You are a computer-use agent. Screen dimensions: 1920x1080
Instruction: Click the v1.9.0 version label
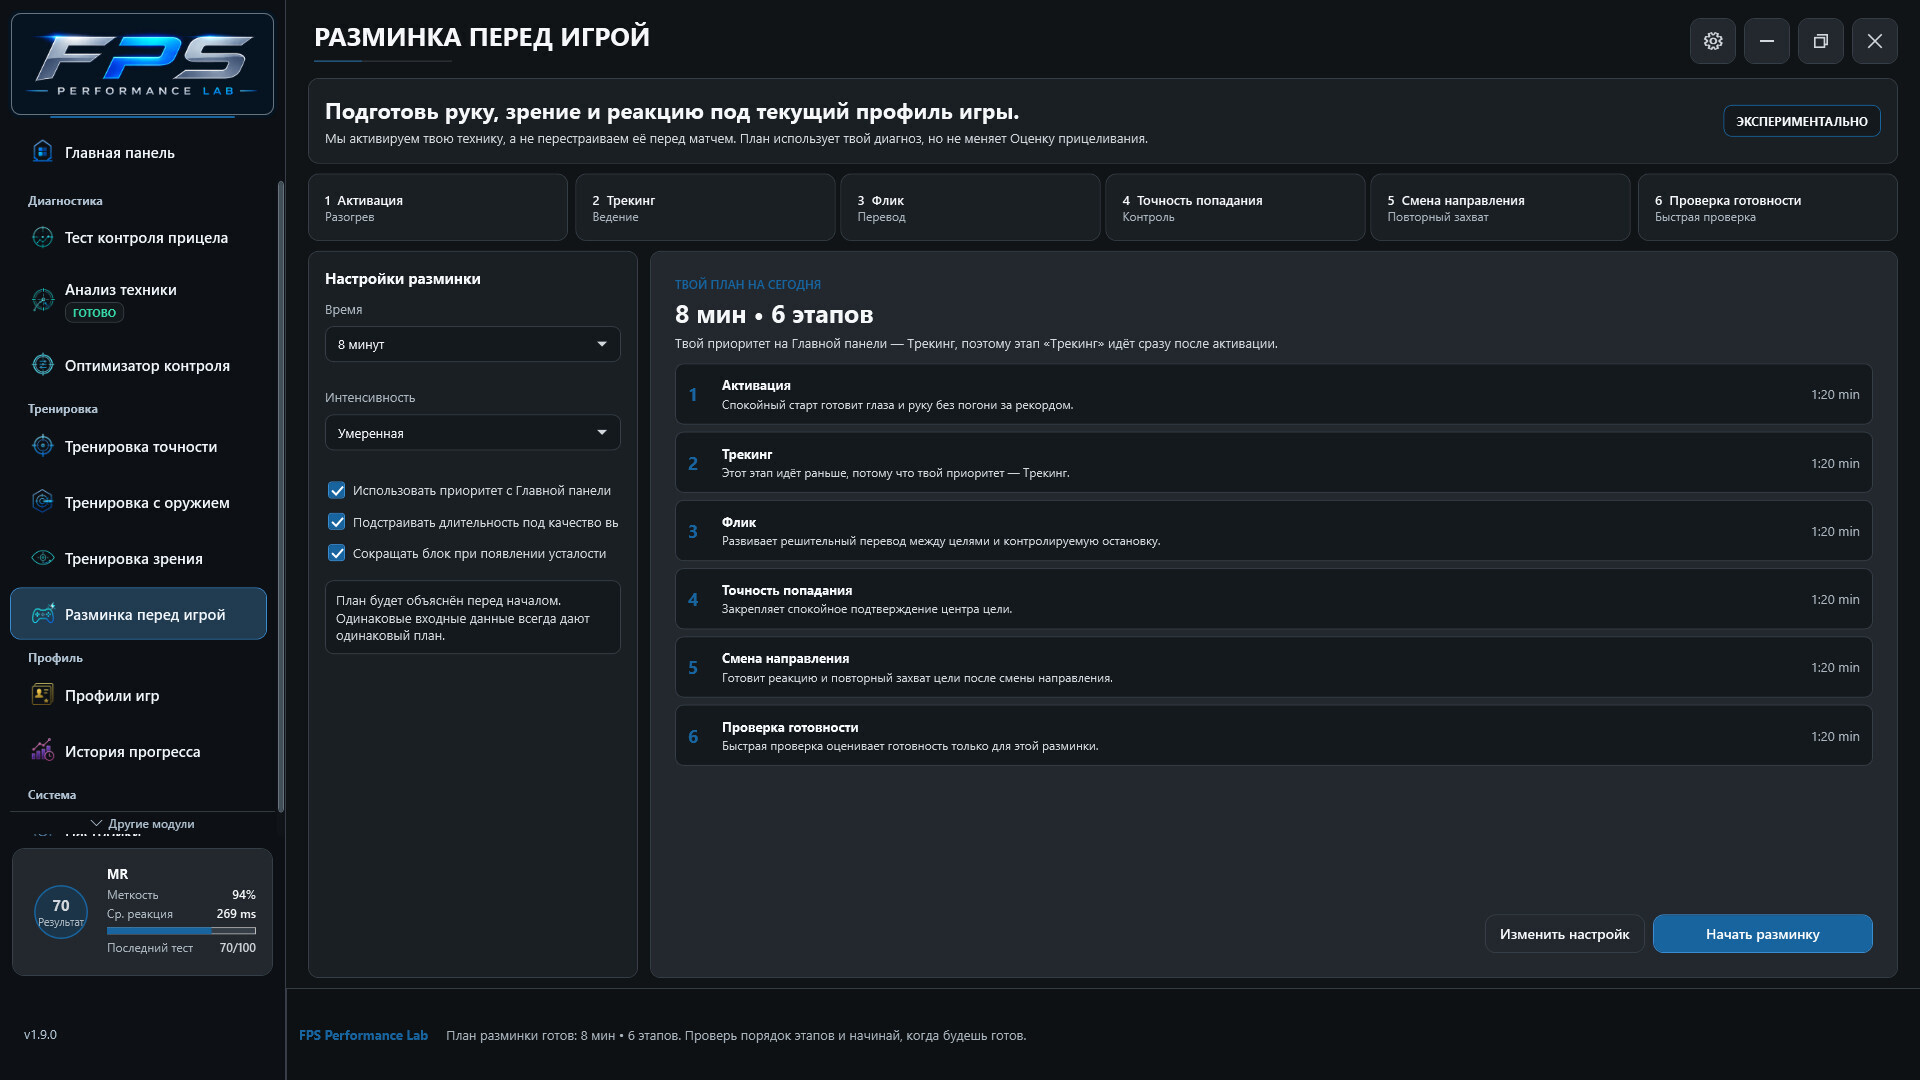pos(40,1035)
